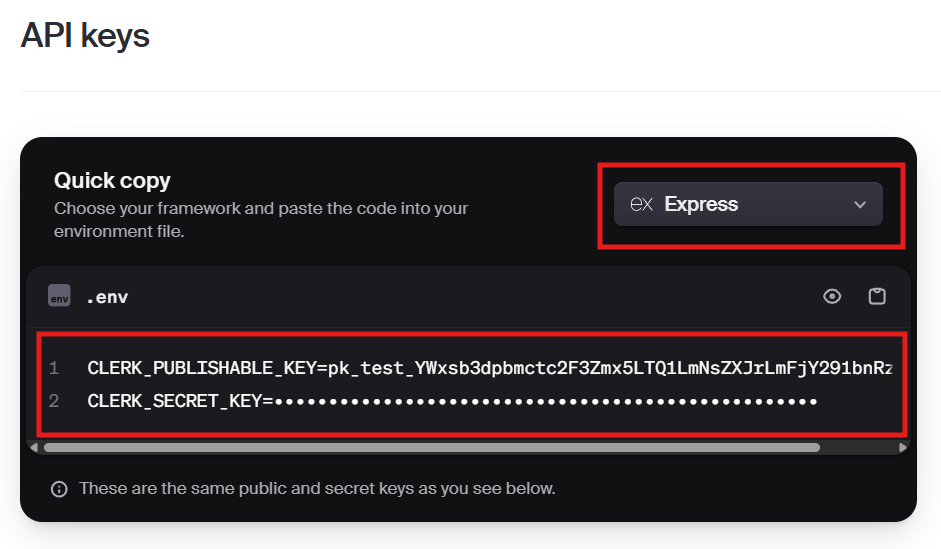Click the .env filename label
Image resolution: width=941 pixels, height=549 pixels.
[107, 297]
